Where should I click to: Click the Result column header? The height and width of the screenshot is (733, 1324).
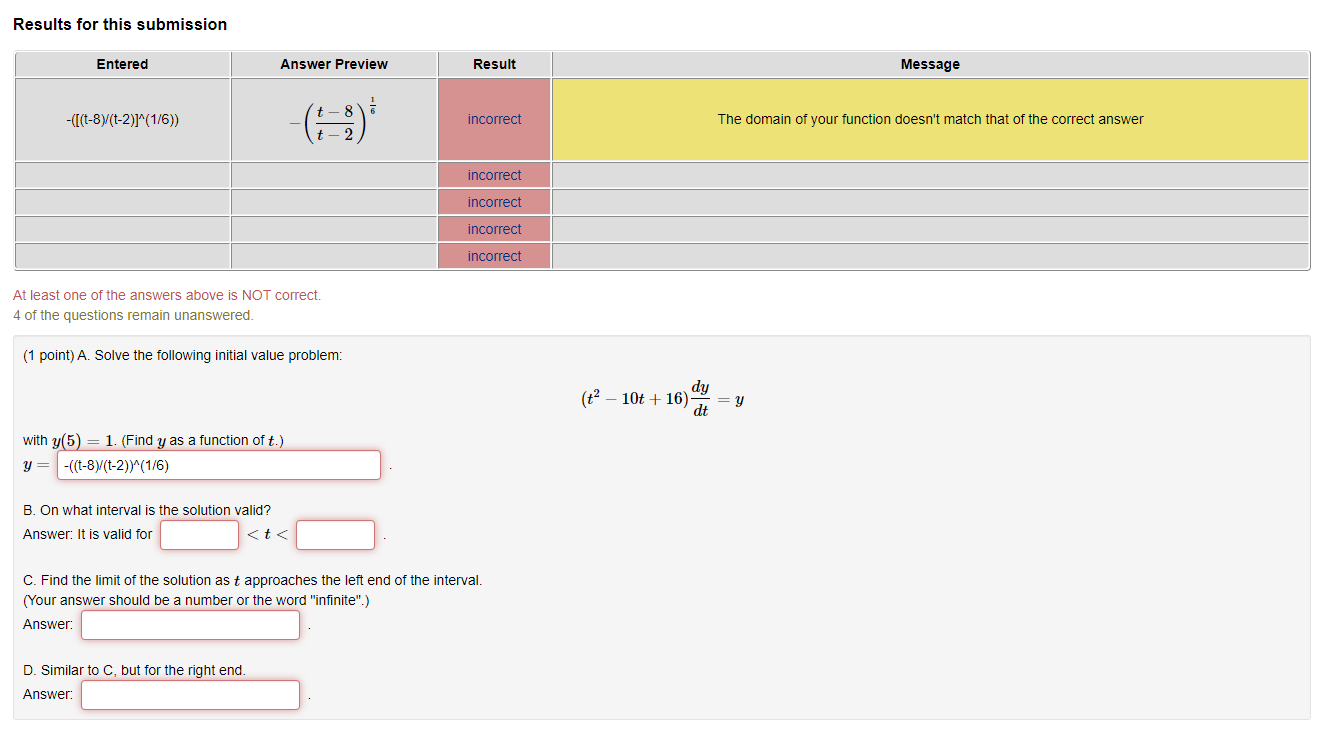coord(494,64)
